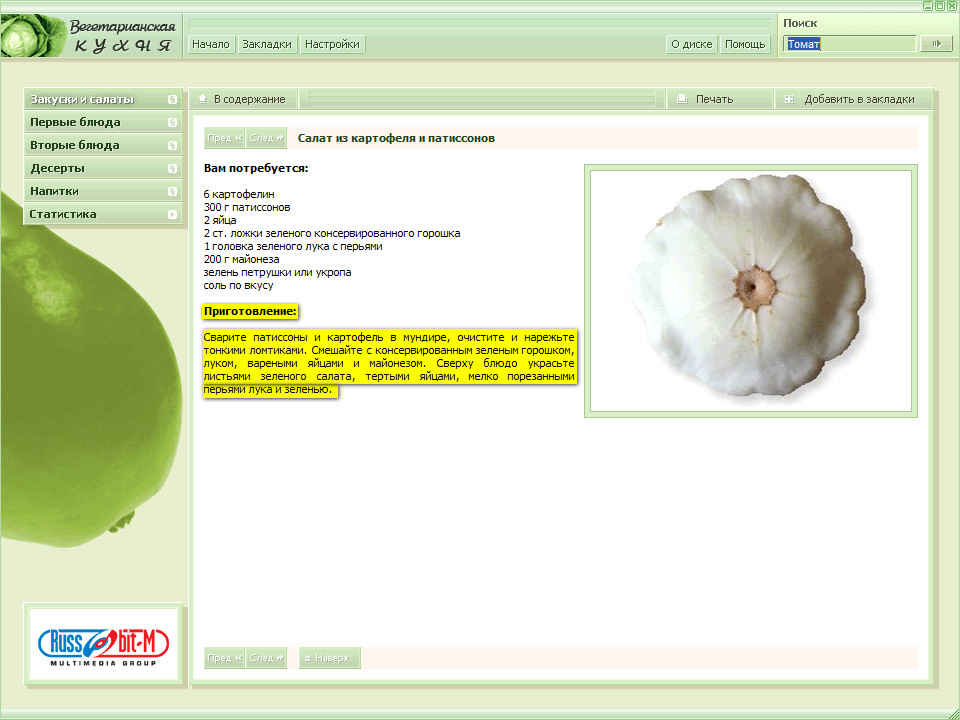960x720 pixels.
Task: Expand the Напитки category arrow
Action: [173, 192]
